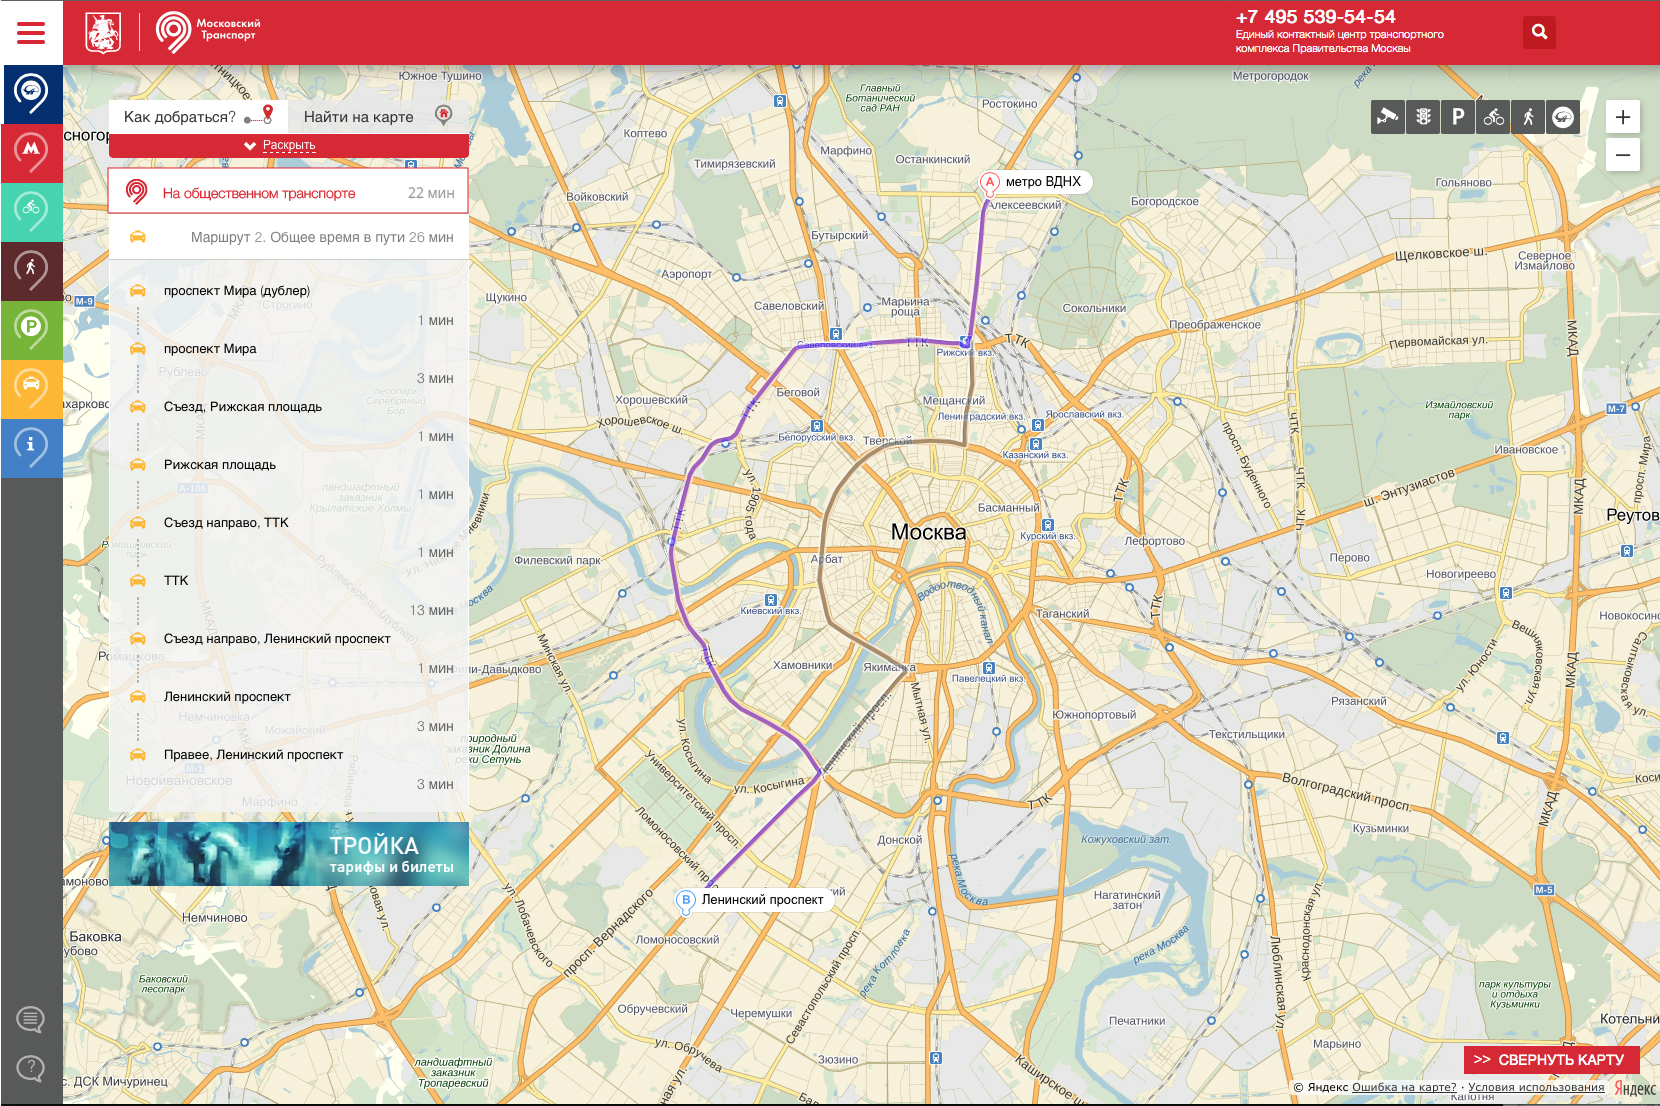Click taxi icon beside Маршрут 2
This screenshot has height=1106, width=1660.
click(138, 237)
